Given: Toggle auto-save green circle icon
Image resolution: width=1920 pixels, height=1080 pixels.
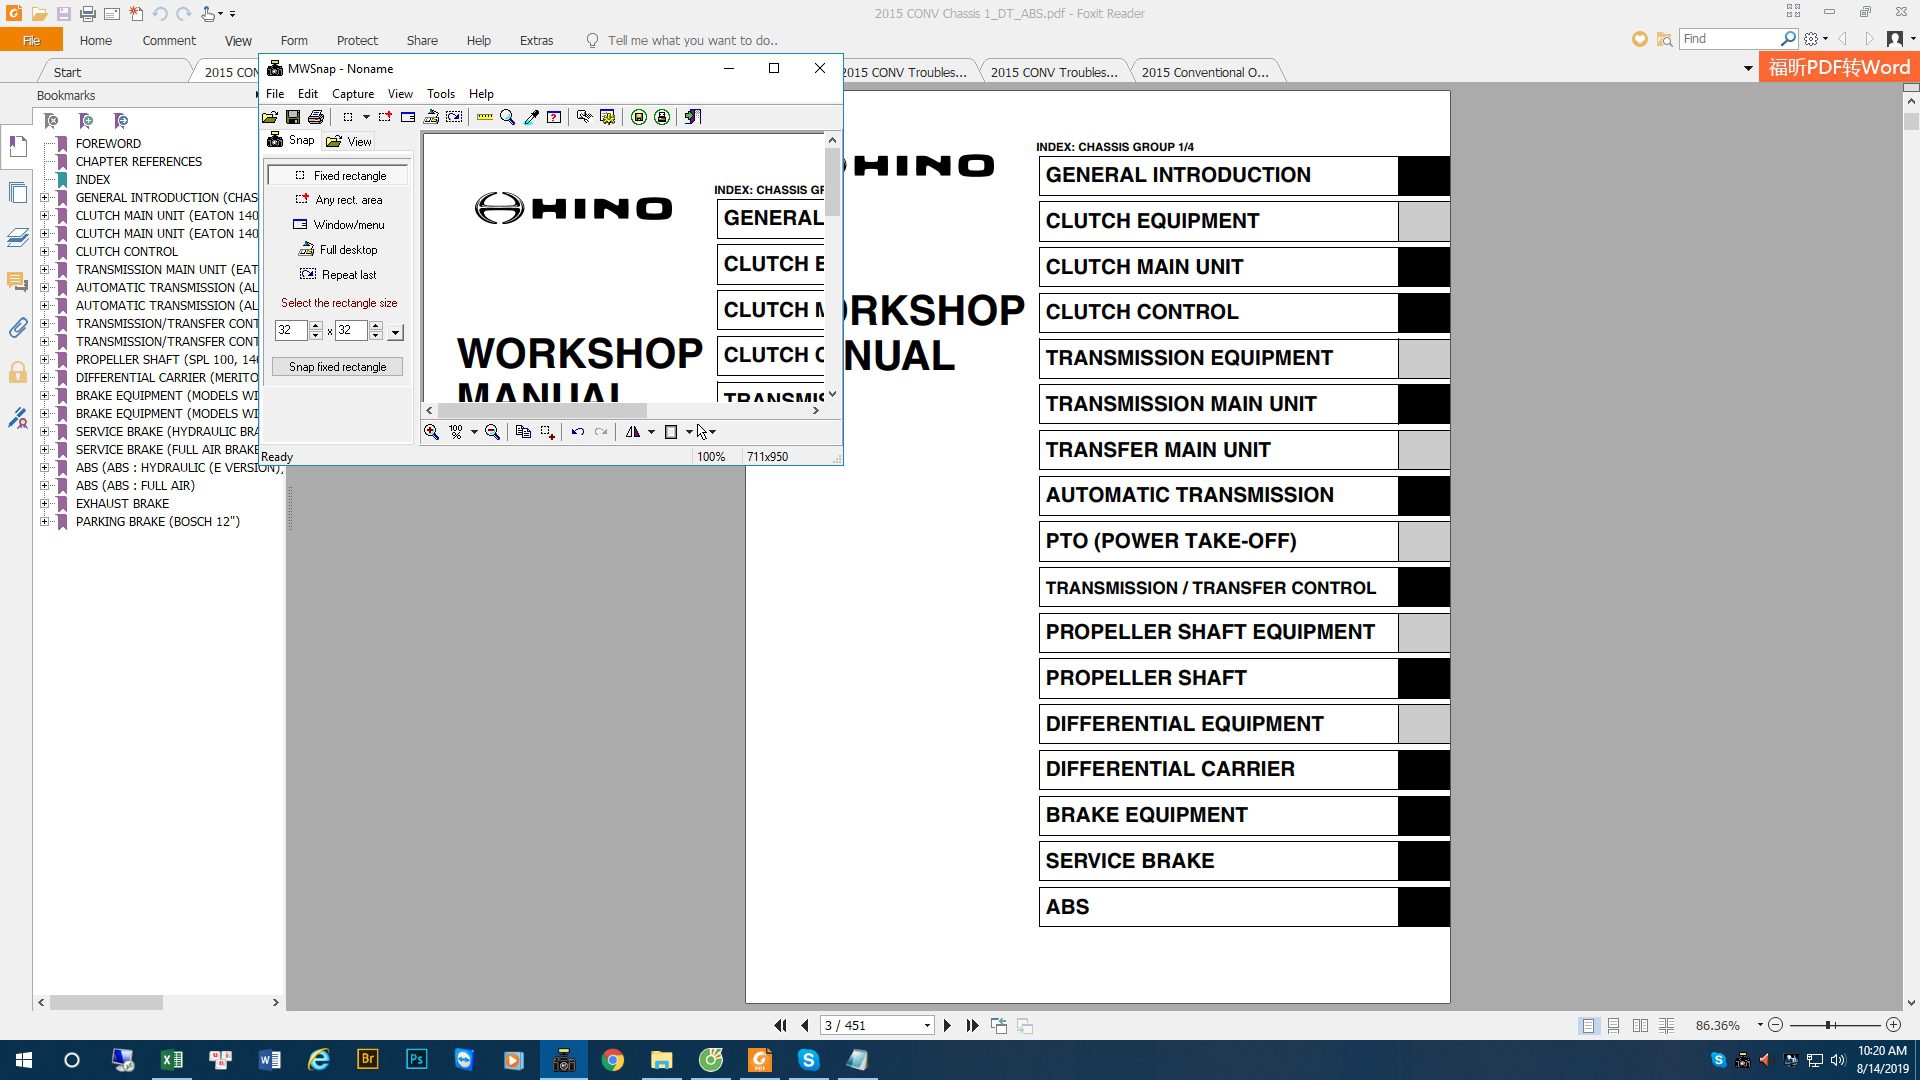Looking at the screenshot, I should point(639,117).
